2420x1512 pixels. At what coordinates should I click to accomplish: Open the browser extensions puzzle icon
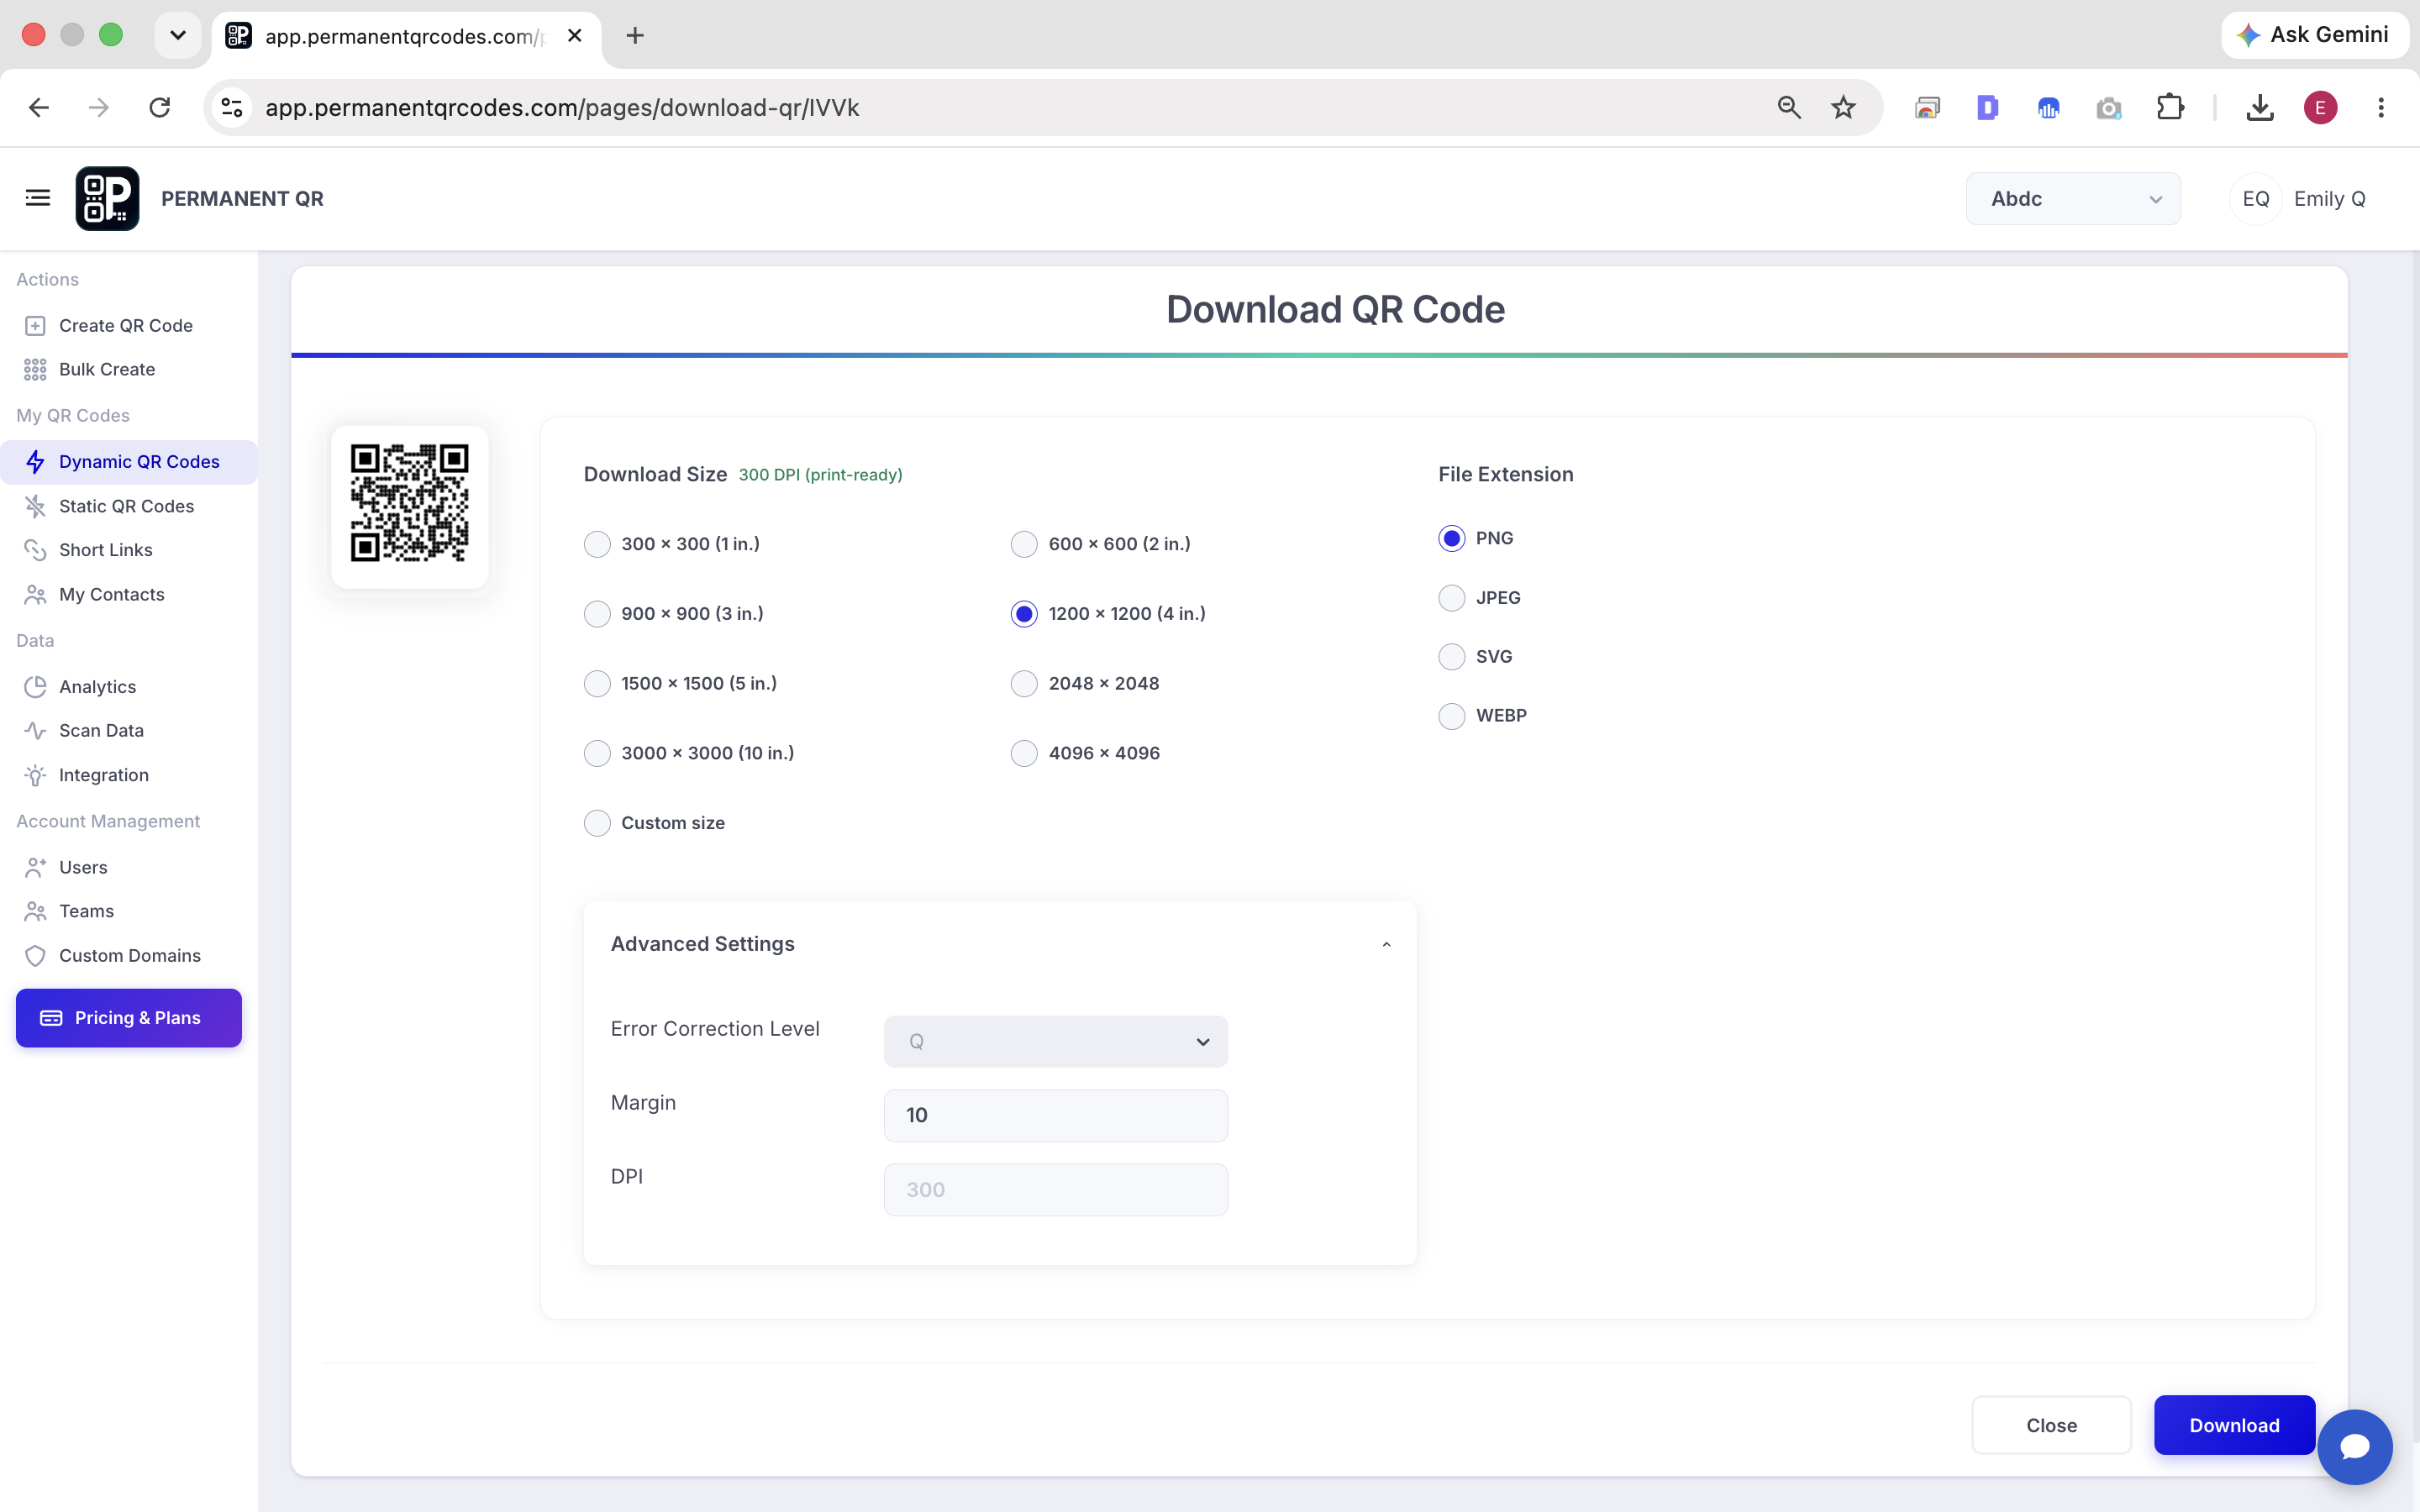coord(2170,107)
